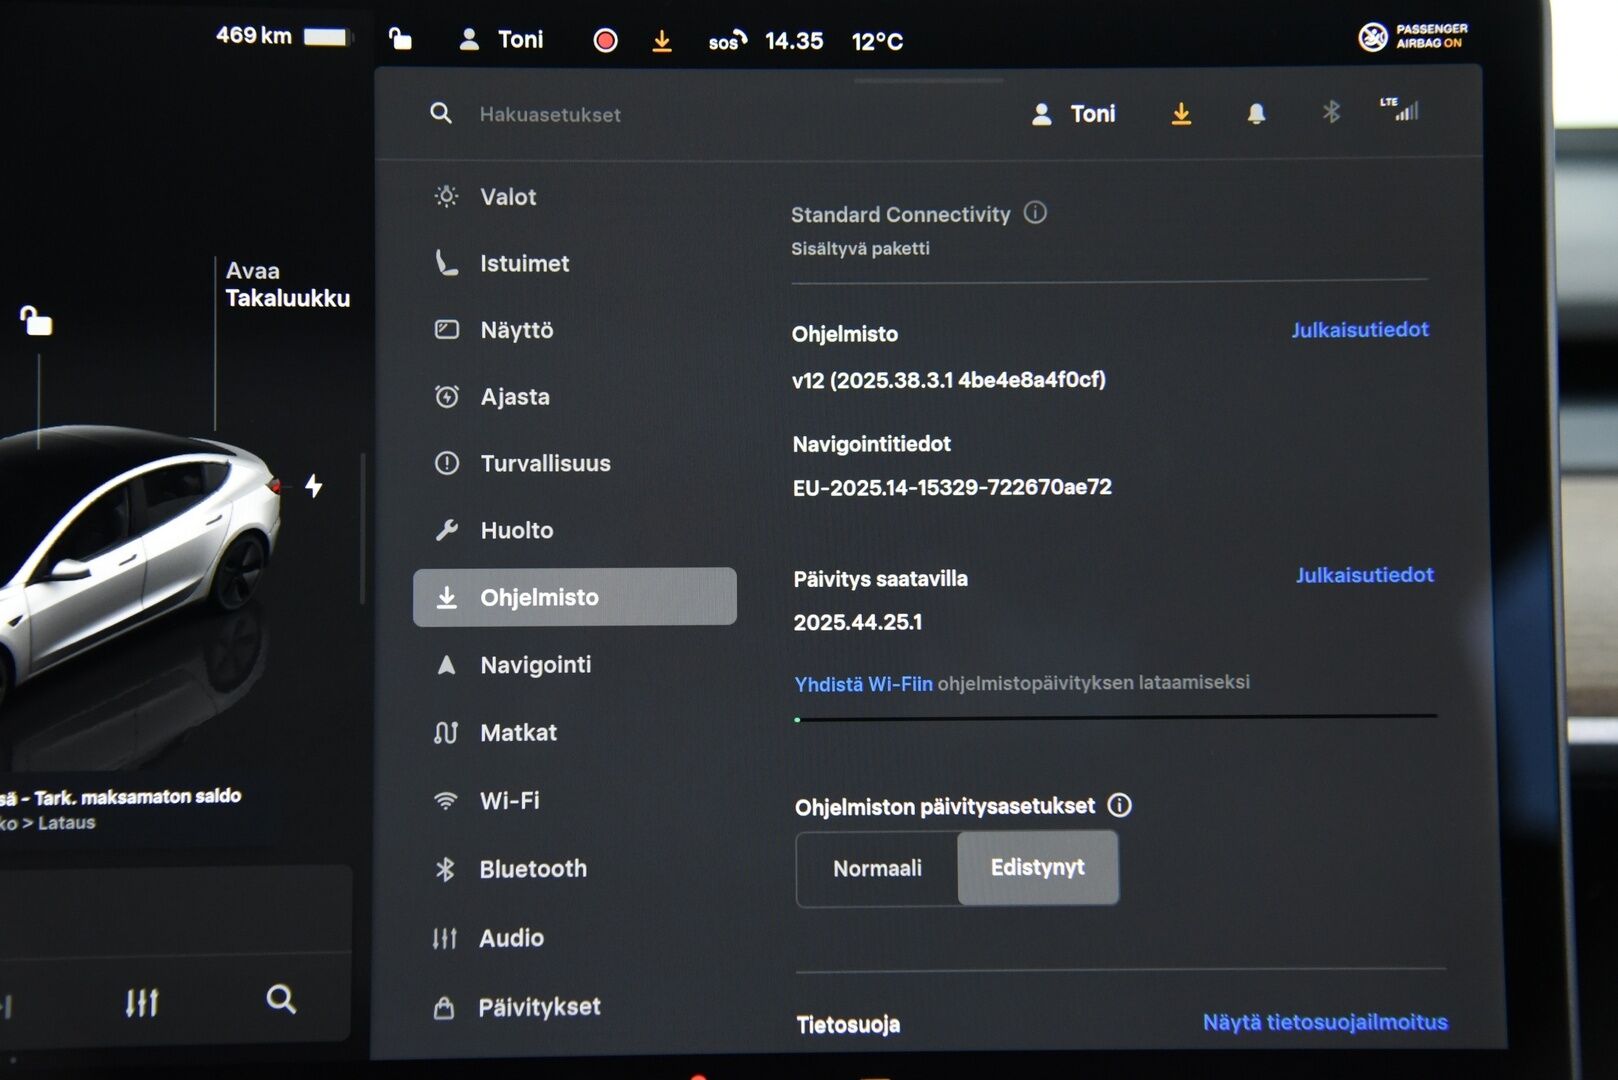Open the Päivitykset sidebar item
Viewport: 1618px width, 1080px height.
click(540, 1006)
